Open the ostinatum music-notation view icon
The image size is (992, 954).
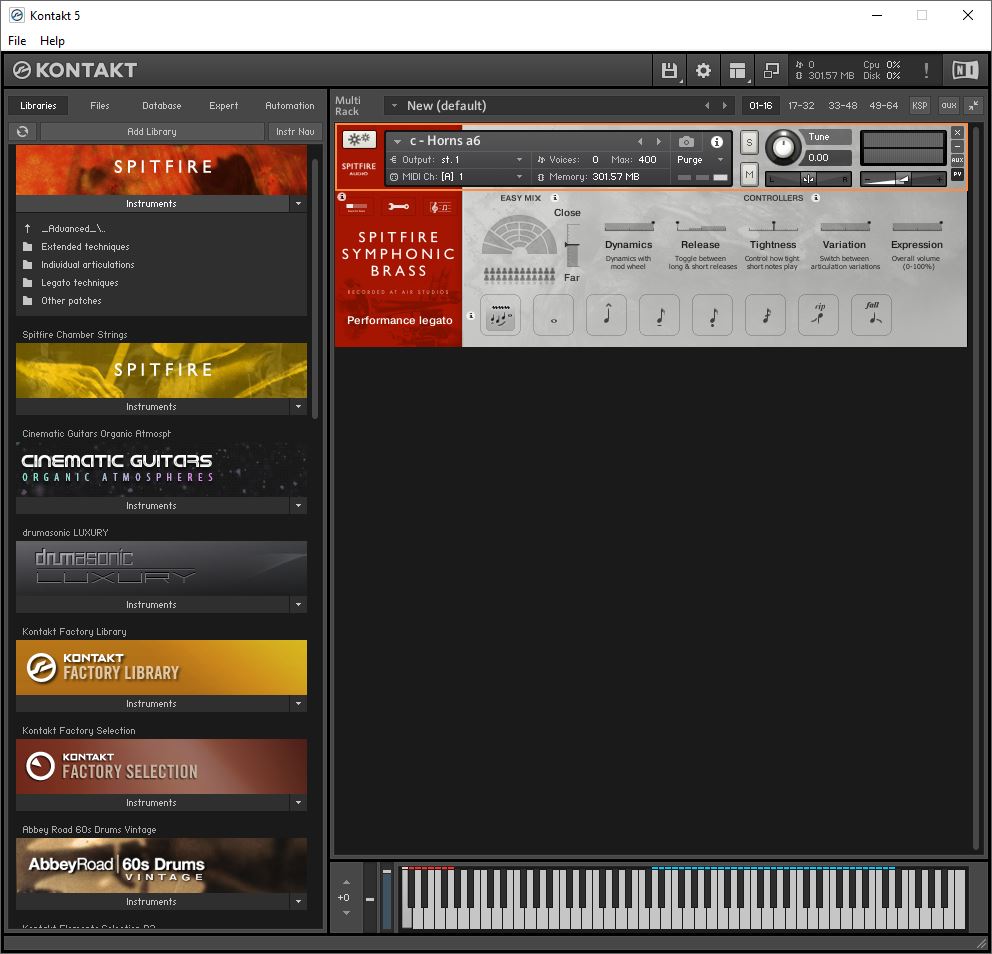pos(440,208)
